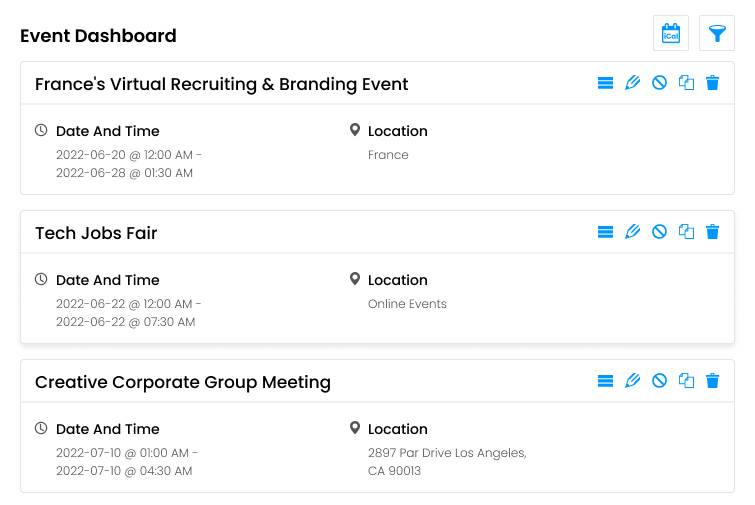Open the Creative Corporate Group Meeting title

tap(183, 382)
